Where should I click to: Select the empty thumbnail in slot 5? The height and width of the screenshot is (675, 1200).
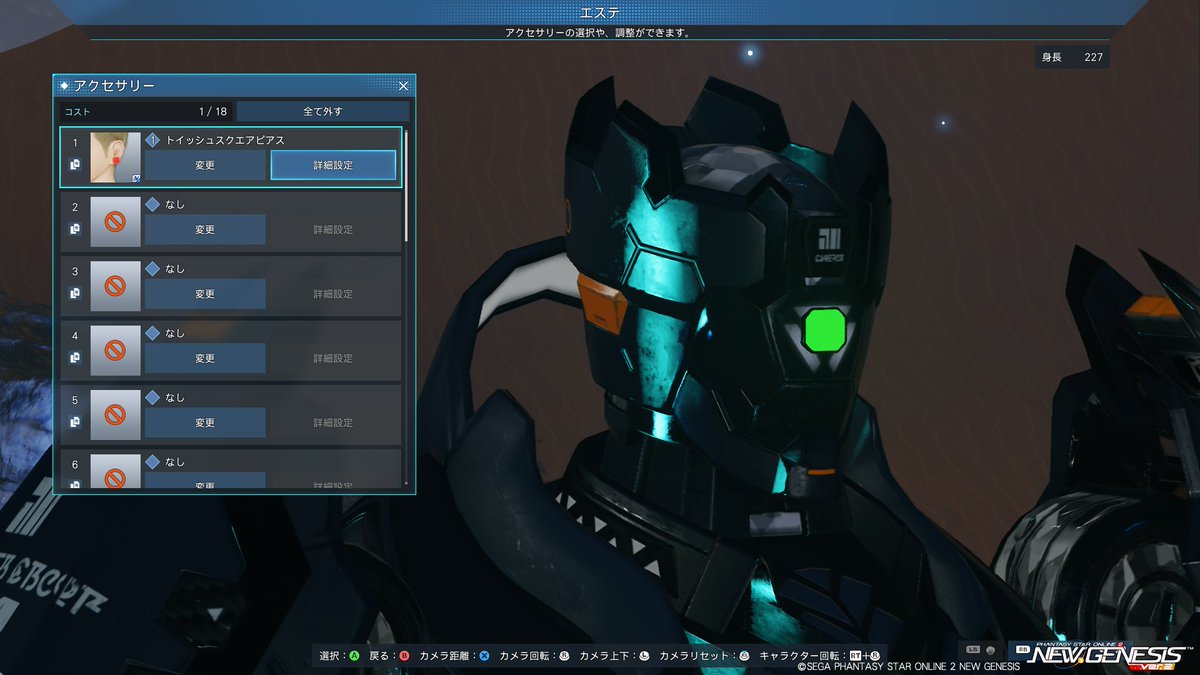[115, 415]
